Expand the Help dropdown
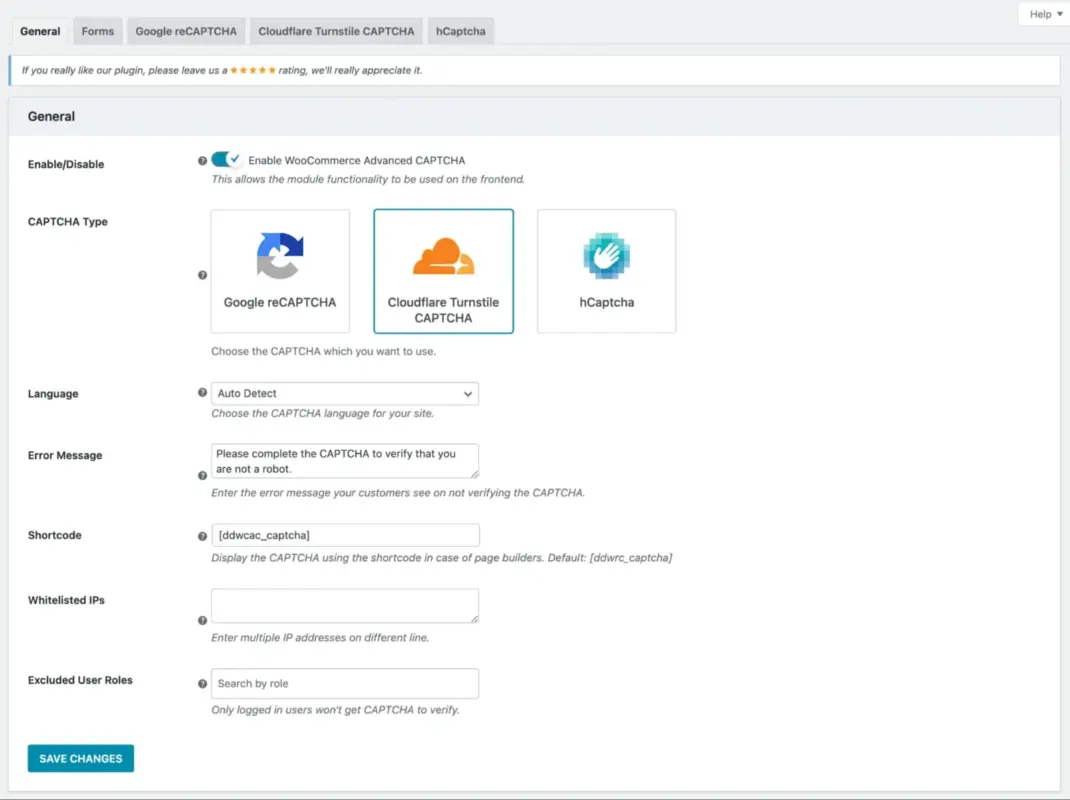 pyautogui.click(x=1045, y=14)
